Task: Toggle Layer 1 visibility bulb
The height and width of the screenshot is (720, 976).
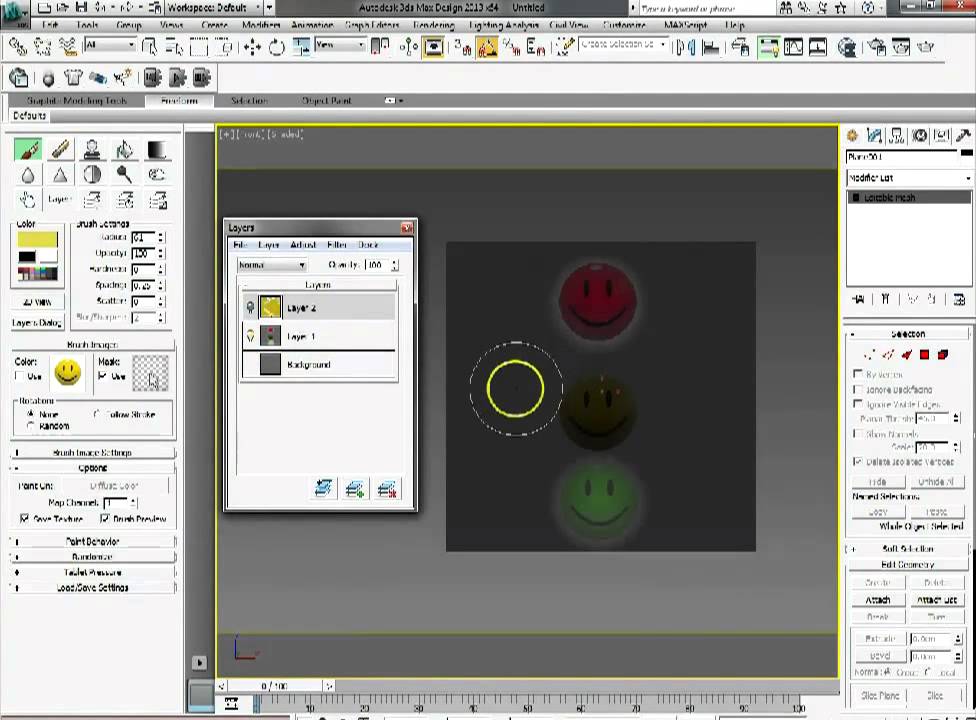Action: 250,336
